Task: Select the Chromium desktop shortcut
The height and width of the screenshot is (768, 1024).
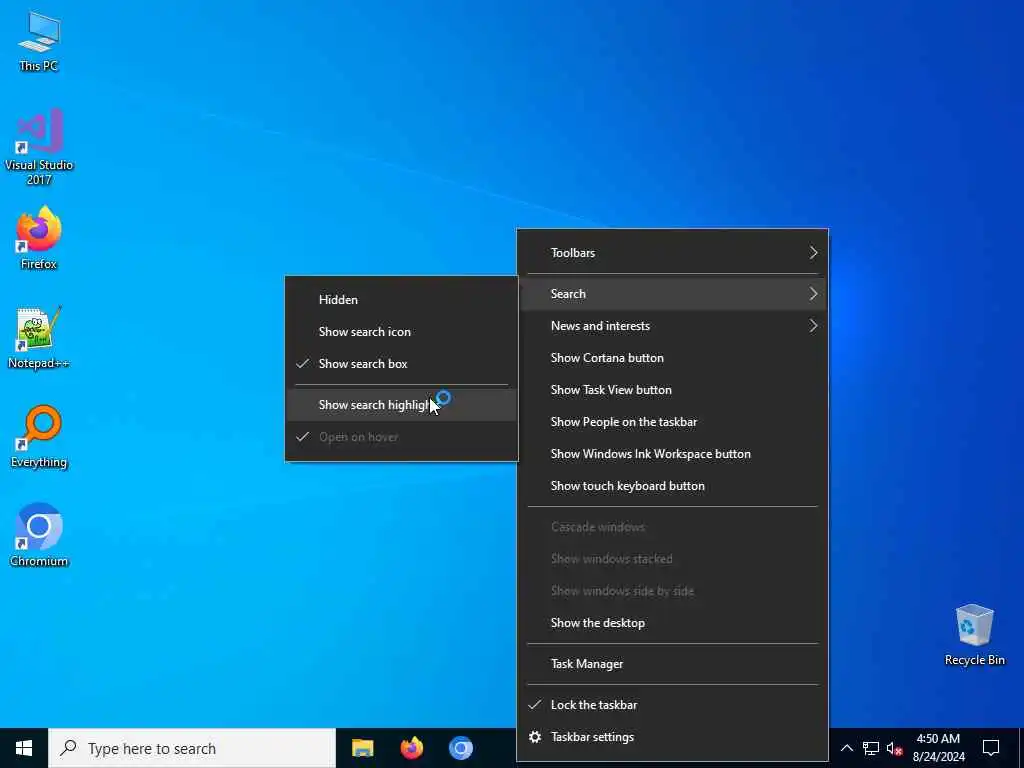Action: pos(39,536)
